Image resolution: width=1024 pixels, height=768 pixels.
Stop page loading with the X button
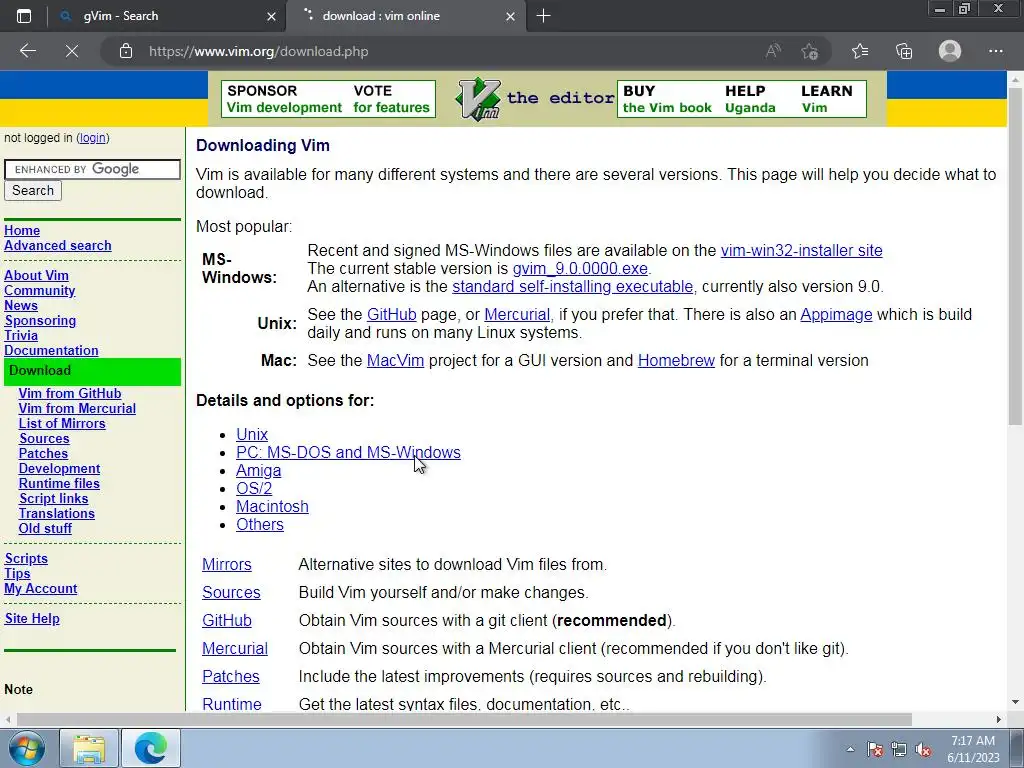72,51
